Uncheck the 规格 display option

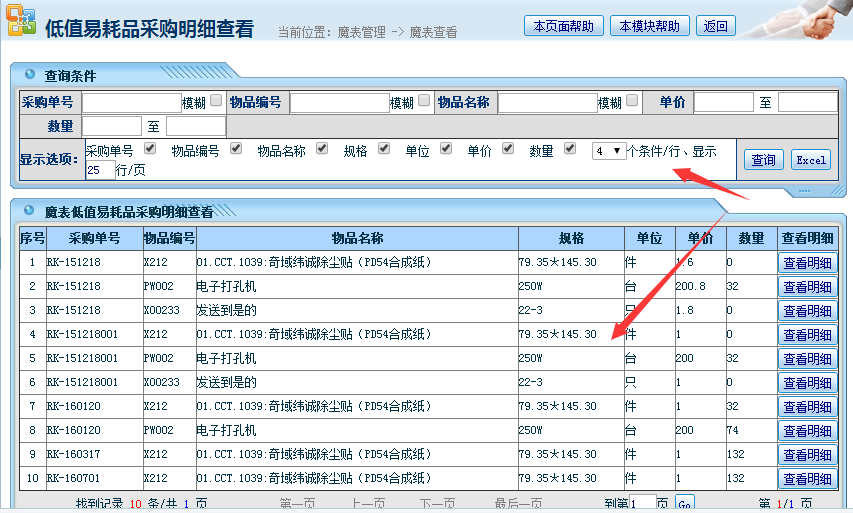384,149
